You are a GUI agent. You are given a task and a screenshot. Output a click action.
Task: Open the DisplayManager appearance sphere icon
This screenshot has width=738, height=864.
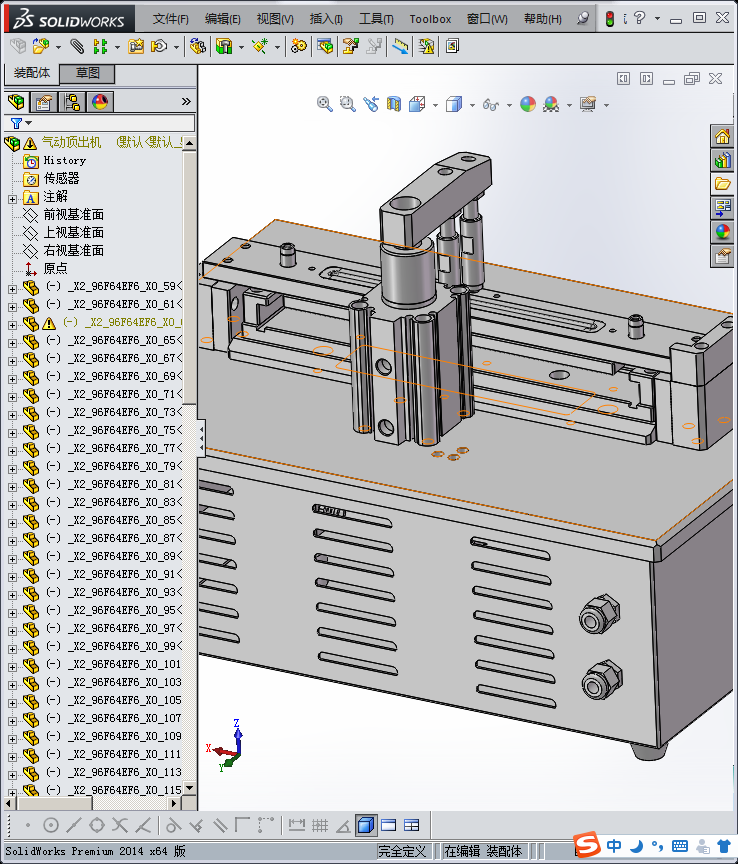pos(100,102)
